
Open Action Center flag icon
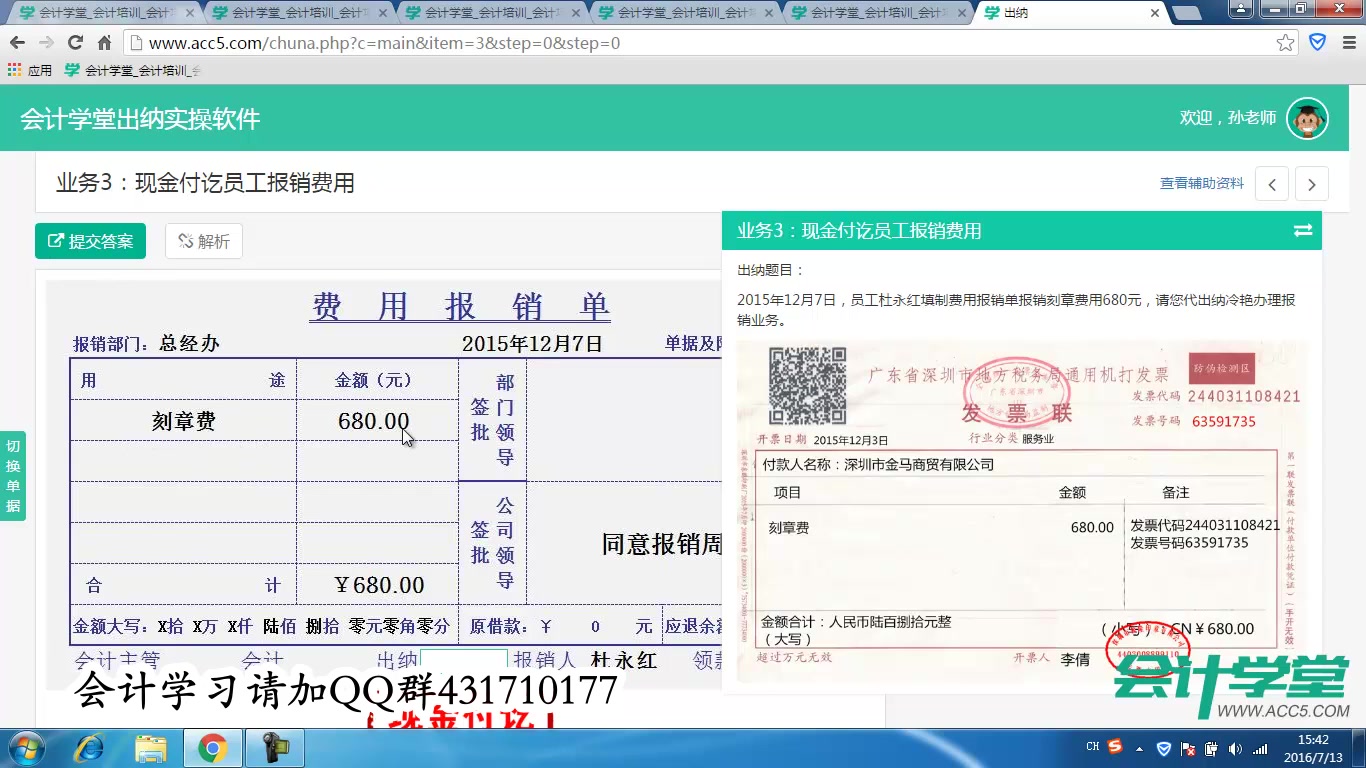coord(1188,748)
